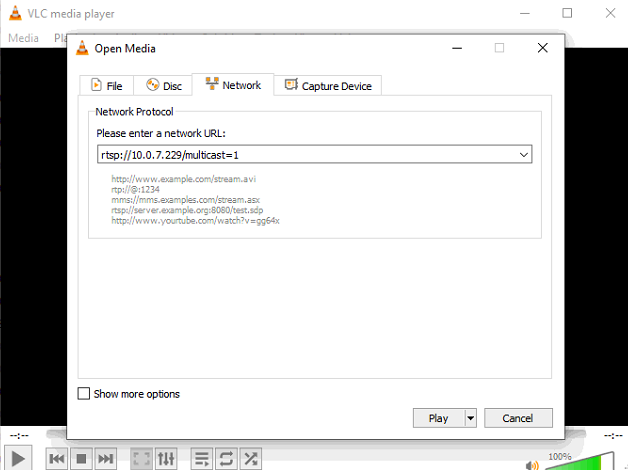Toggle fullscreen video mode icon

(x=142, y=458)
